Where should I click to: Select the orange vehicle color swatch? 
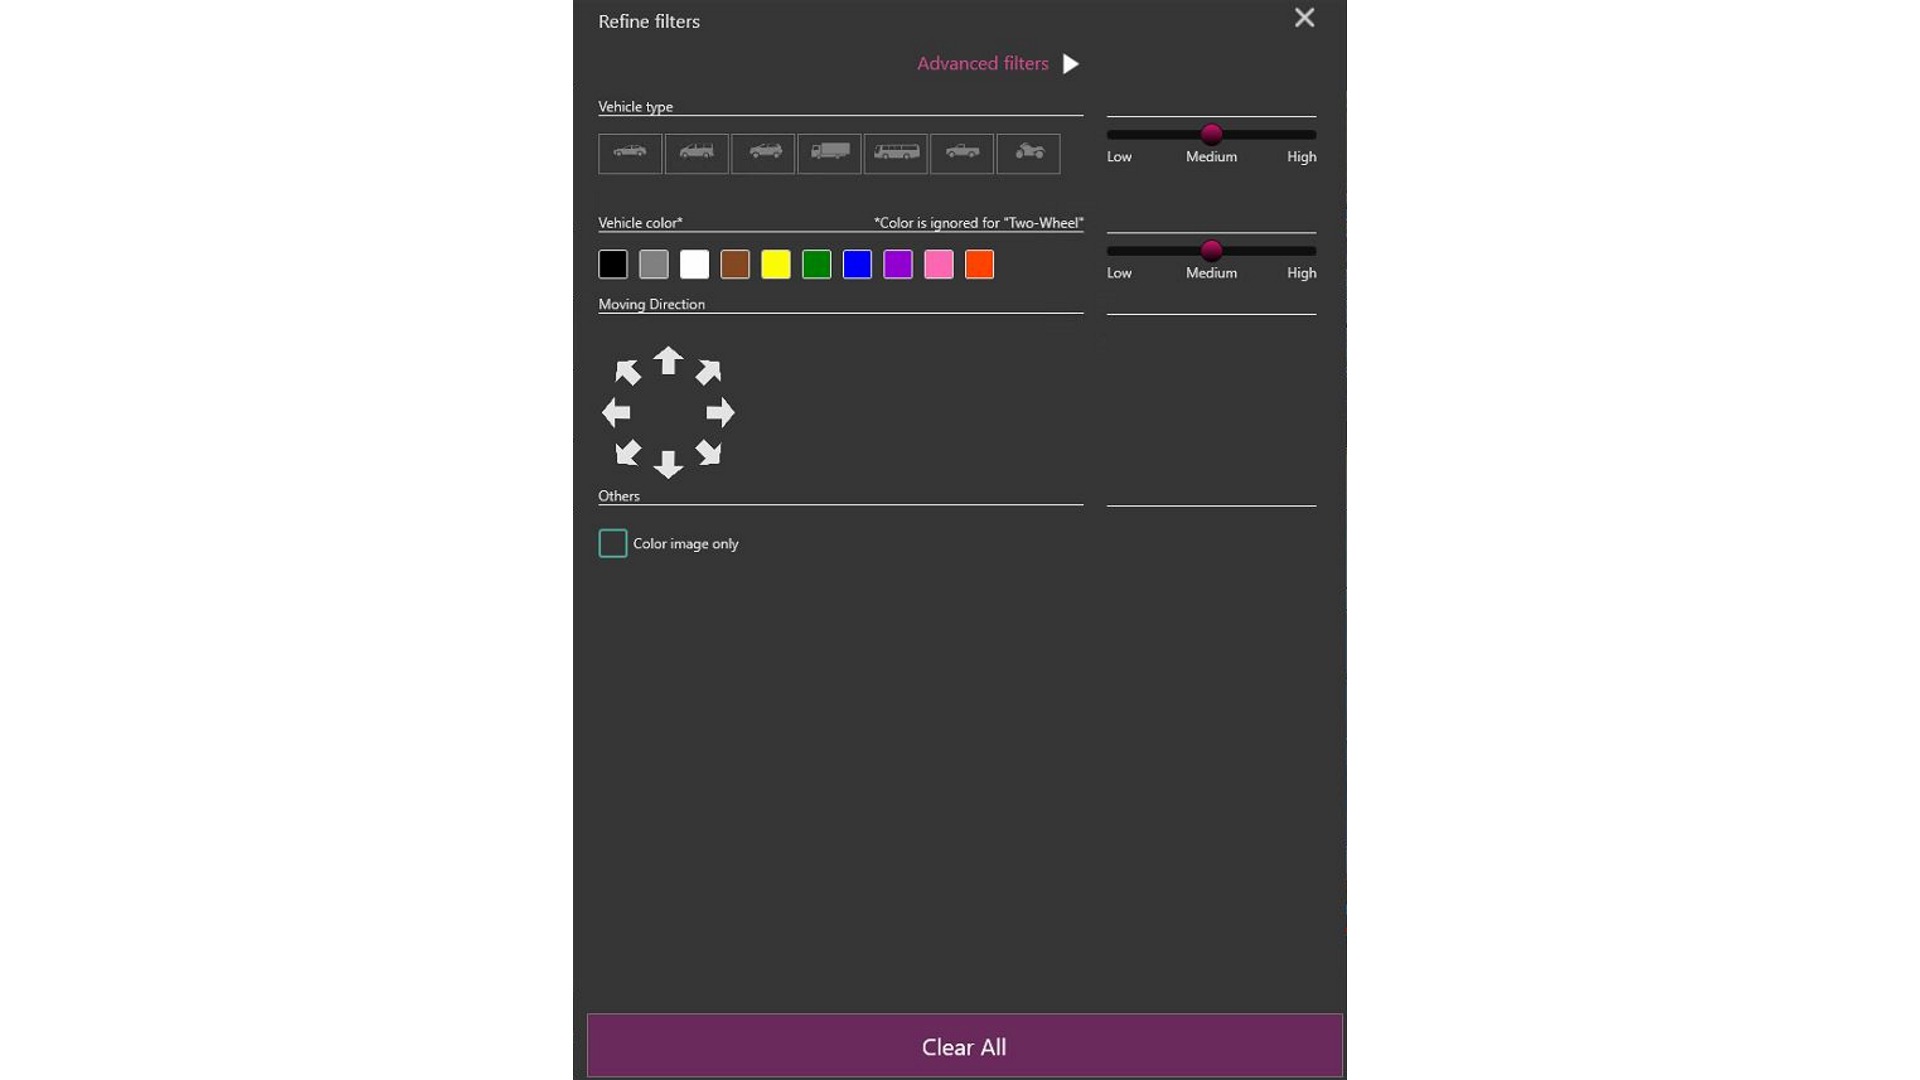tap(978, 264)
